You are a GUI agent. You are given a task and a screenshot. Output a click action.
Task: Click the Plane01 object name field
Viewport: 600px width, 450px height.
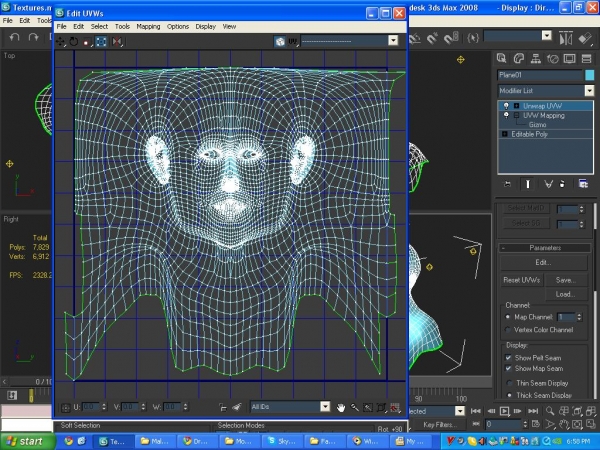click(x=540, y=75)
